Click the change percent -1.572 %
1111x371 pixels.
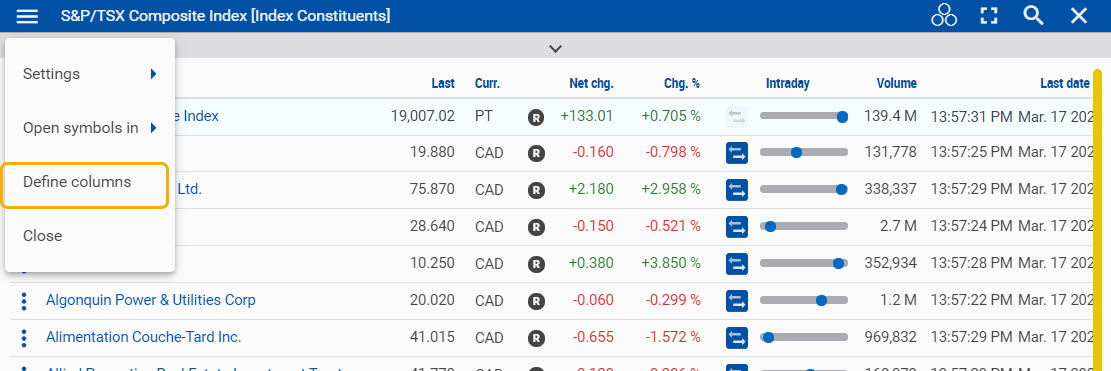[672, 337]
